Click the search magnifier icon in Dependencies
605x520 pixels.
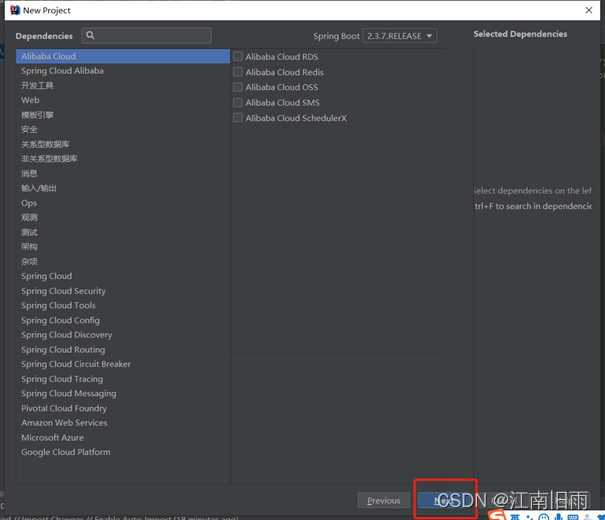(x=90, y=35)
